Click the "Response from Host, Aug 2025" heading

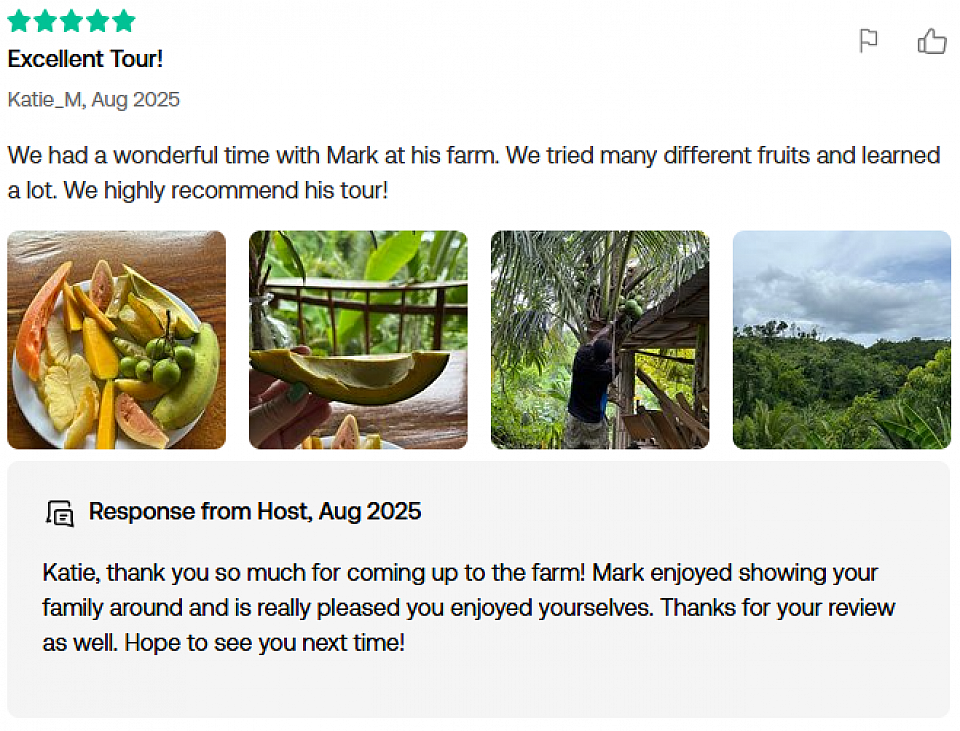coord(255,512)
